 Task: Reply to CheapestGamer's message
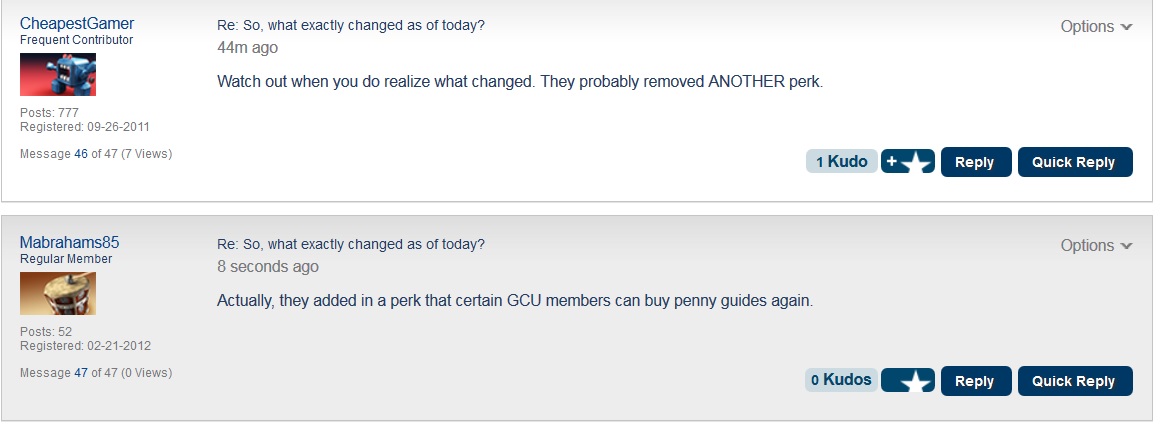coord(975,162)
